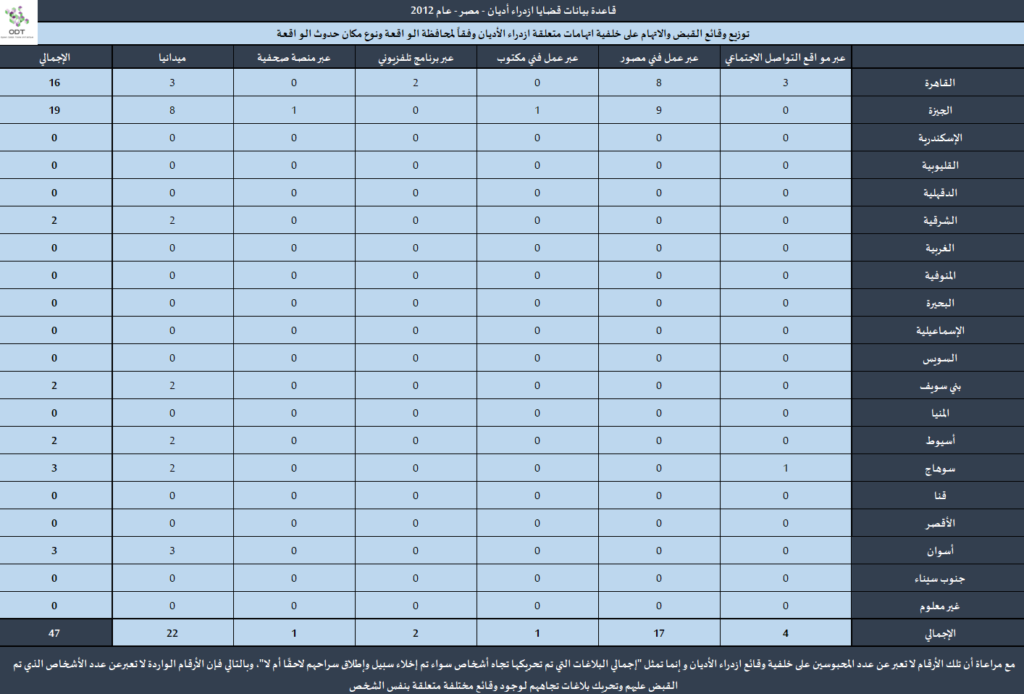
Task: Select the 'أسيوط' row label
Action: pos(940,440)
